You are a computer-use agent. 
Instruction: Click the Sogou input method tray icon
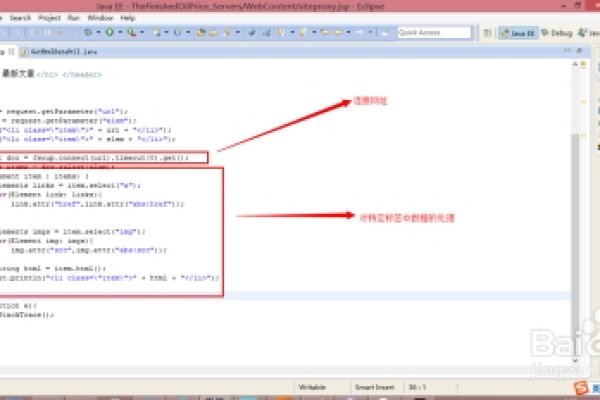click(x=580, y=387)
